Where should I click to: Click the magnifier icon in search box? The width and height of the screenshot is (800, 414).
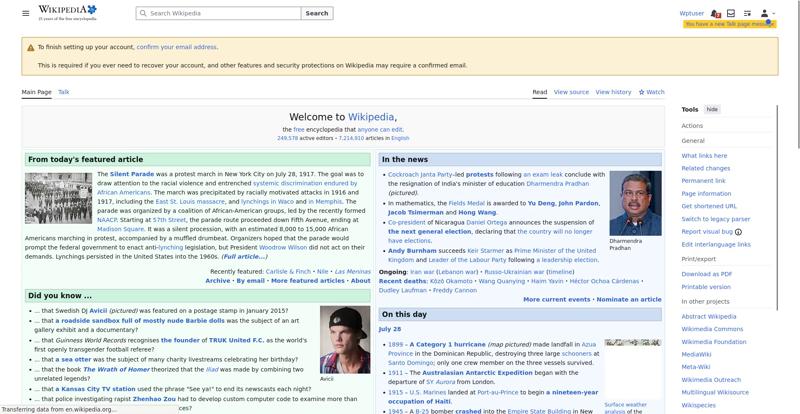pos(143,13)
